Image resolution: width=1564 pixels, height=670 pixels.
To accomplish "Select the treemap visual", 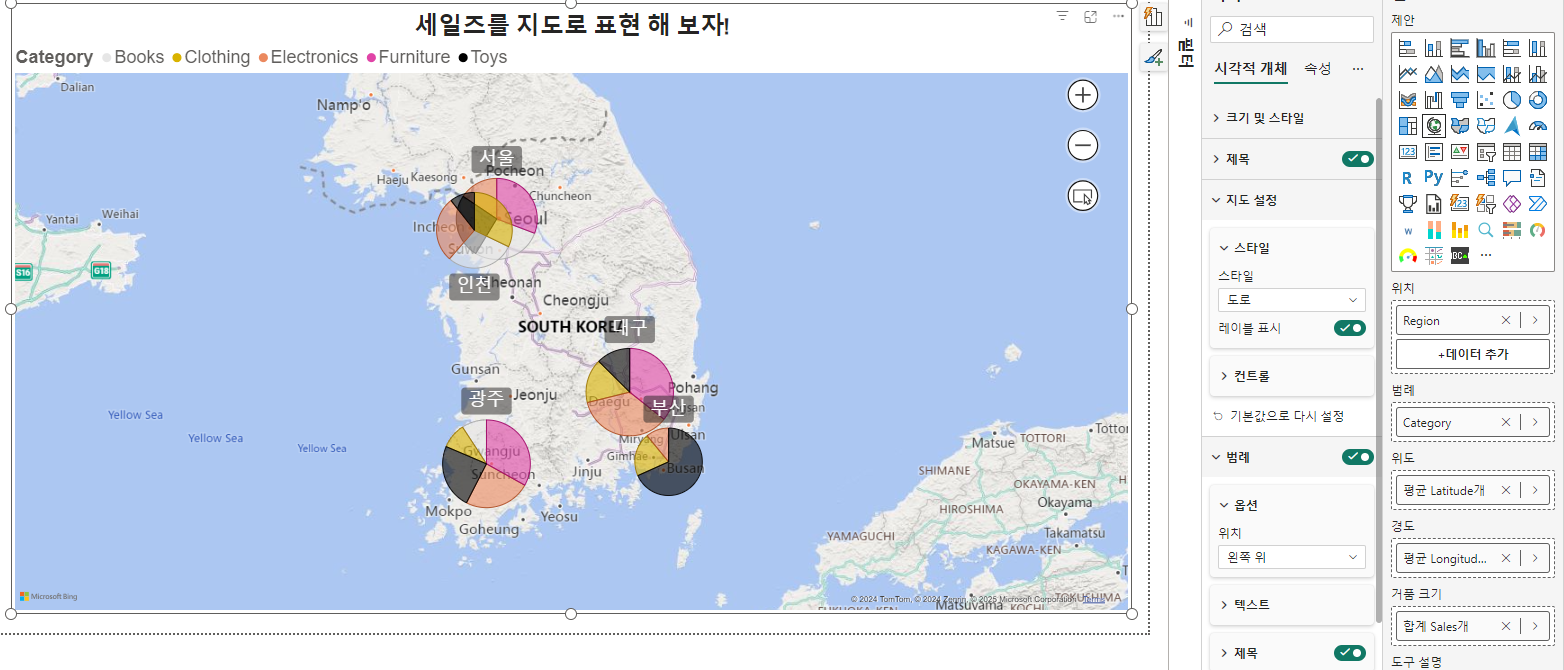I will click(x=1407, y=126).
